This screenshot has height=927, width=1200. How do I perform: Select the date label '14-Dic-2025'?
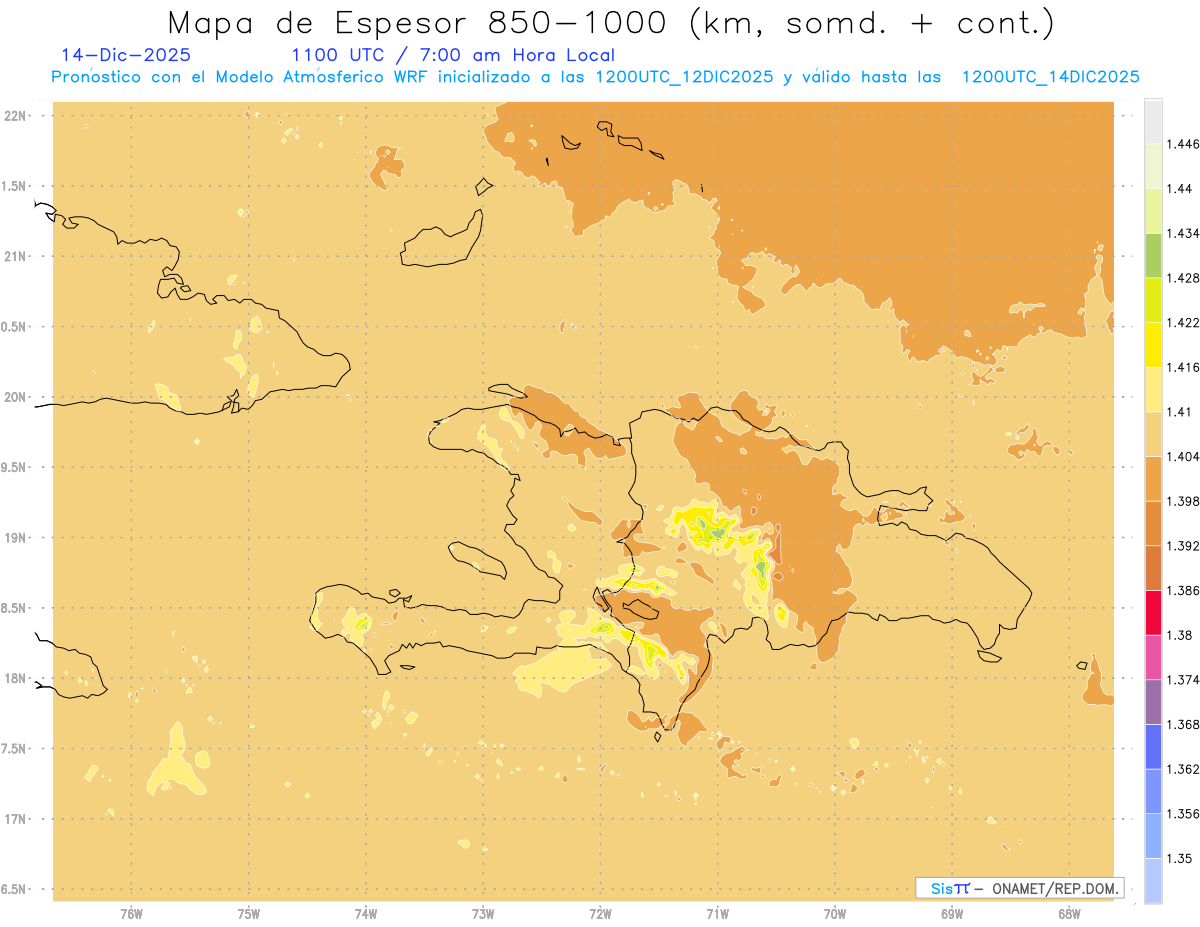(x=125, y=55)
